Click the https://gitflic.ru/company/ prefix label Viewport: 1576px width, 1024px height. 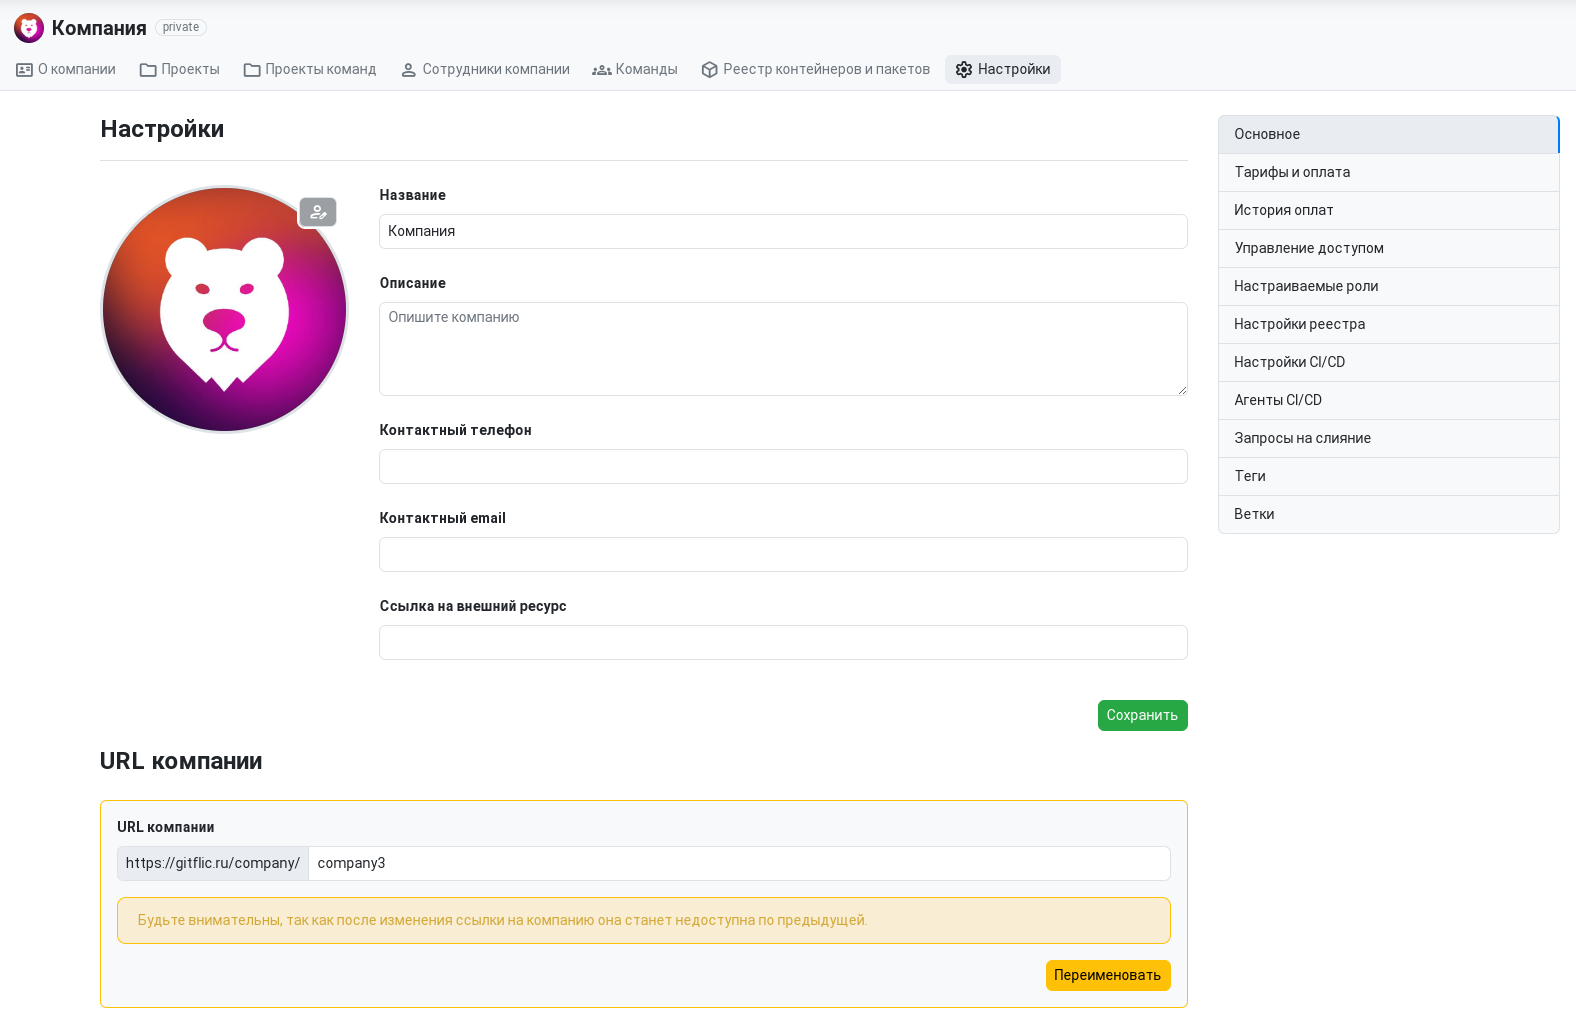(x=213, y=864)
